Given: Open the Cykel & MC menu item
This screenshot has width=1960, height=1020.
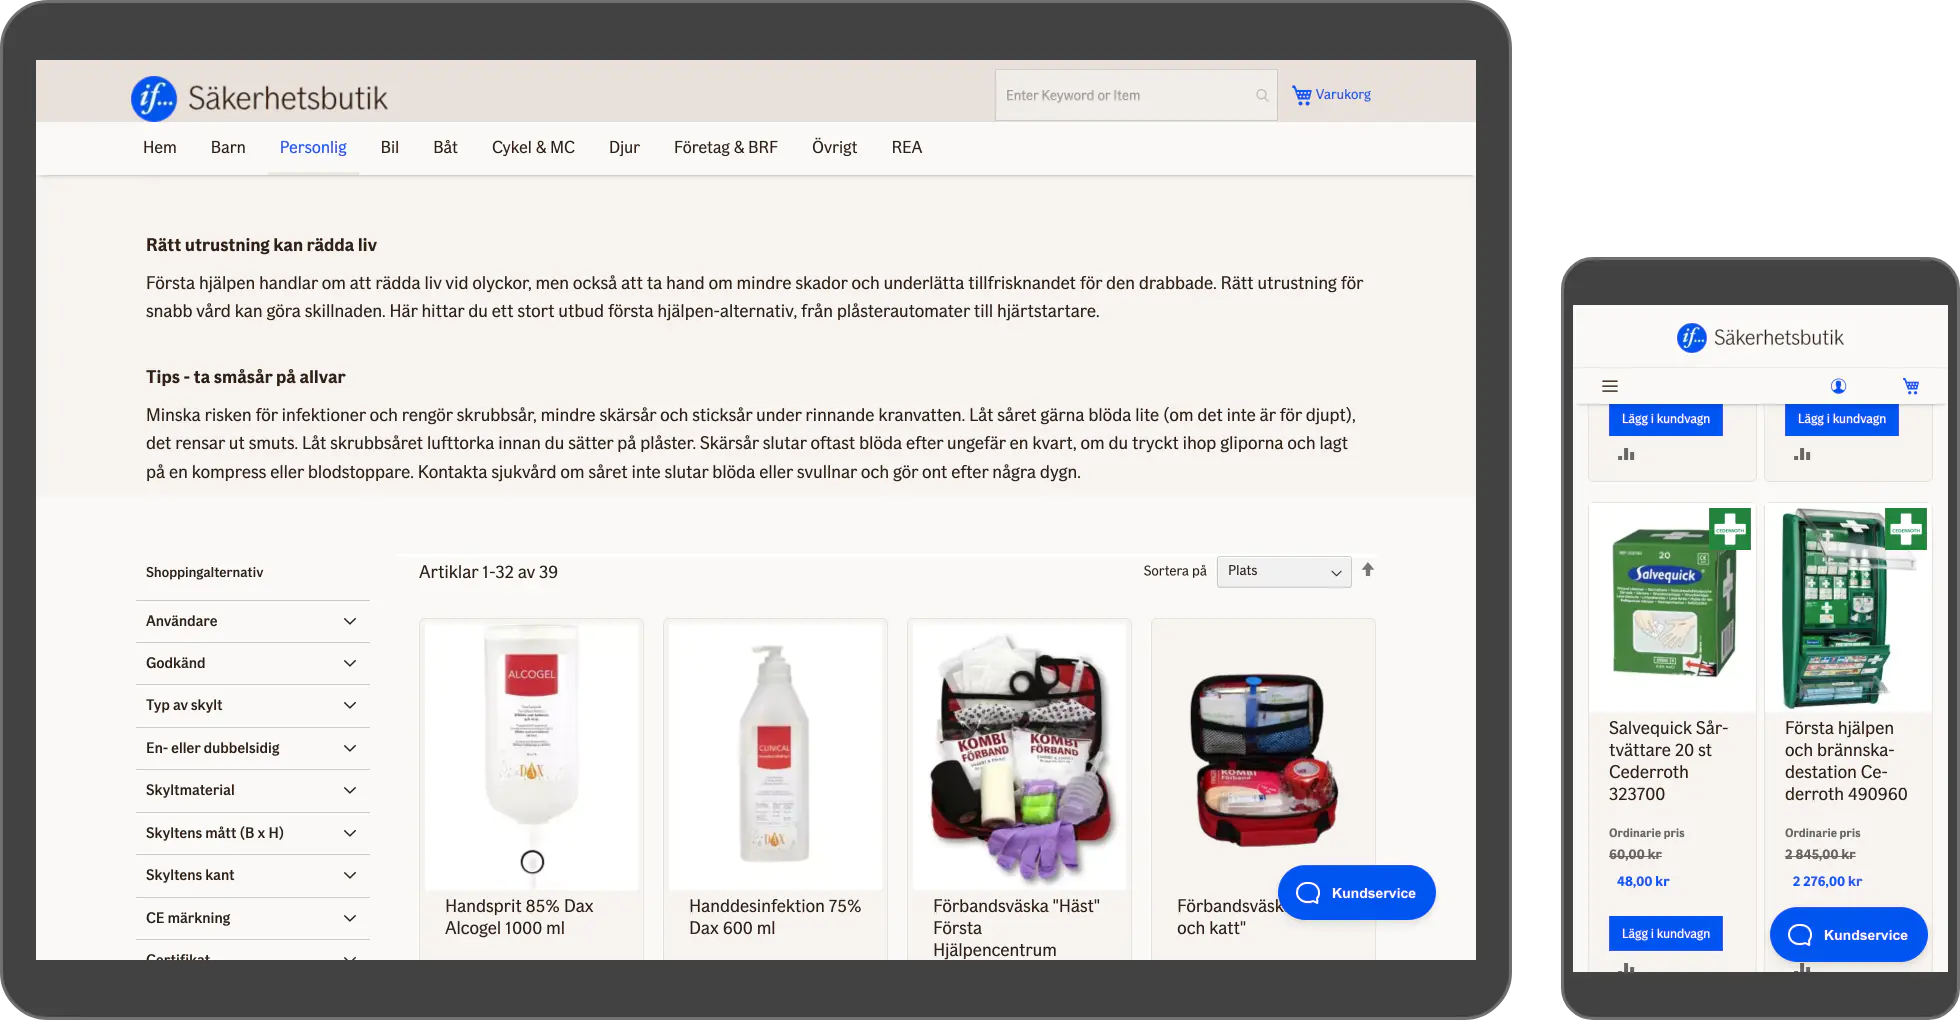Looking at the screenshot, I should [x=533, y=148].
